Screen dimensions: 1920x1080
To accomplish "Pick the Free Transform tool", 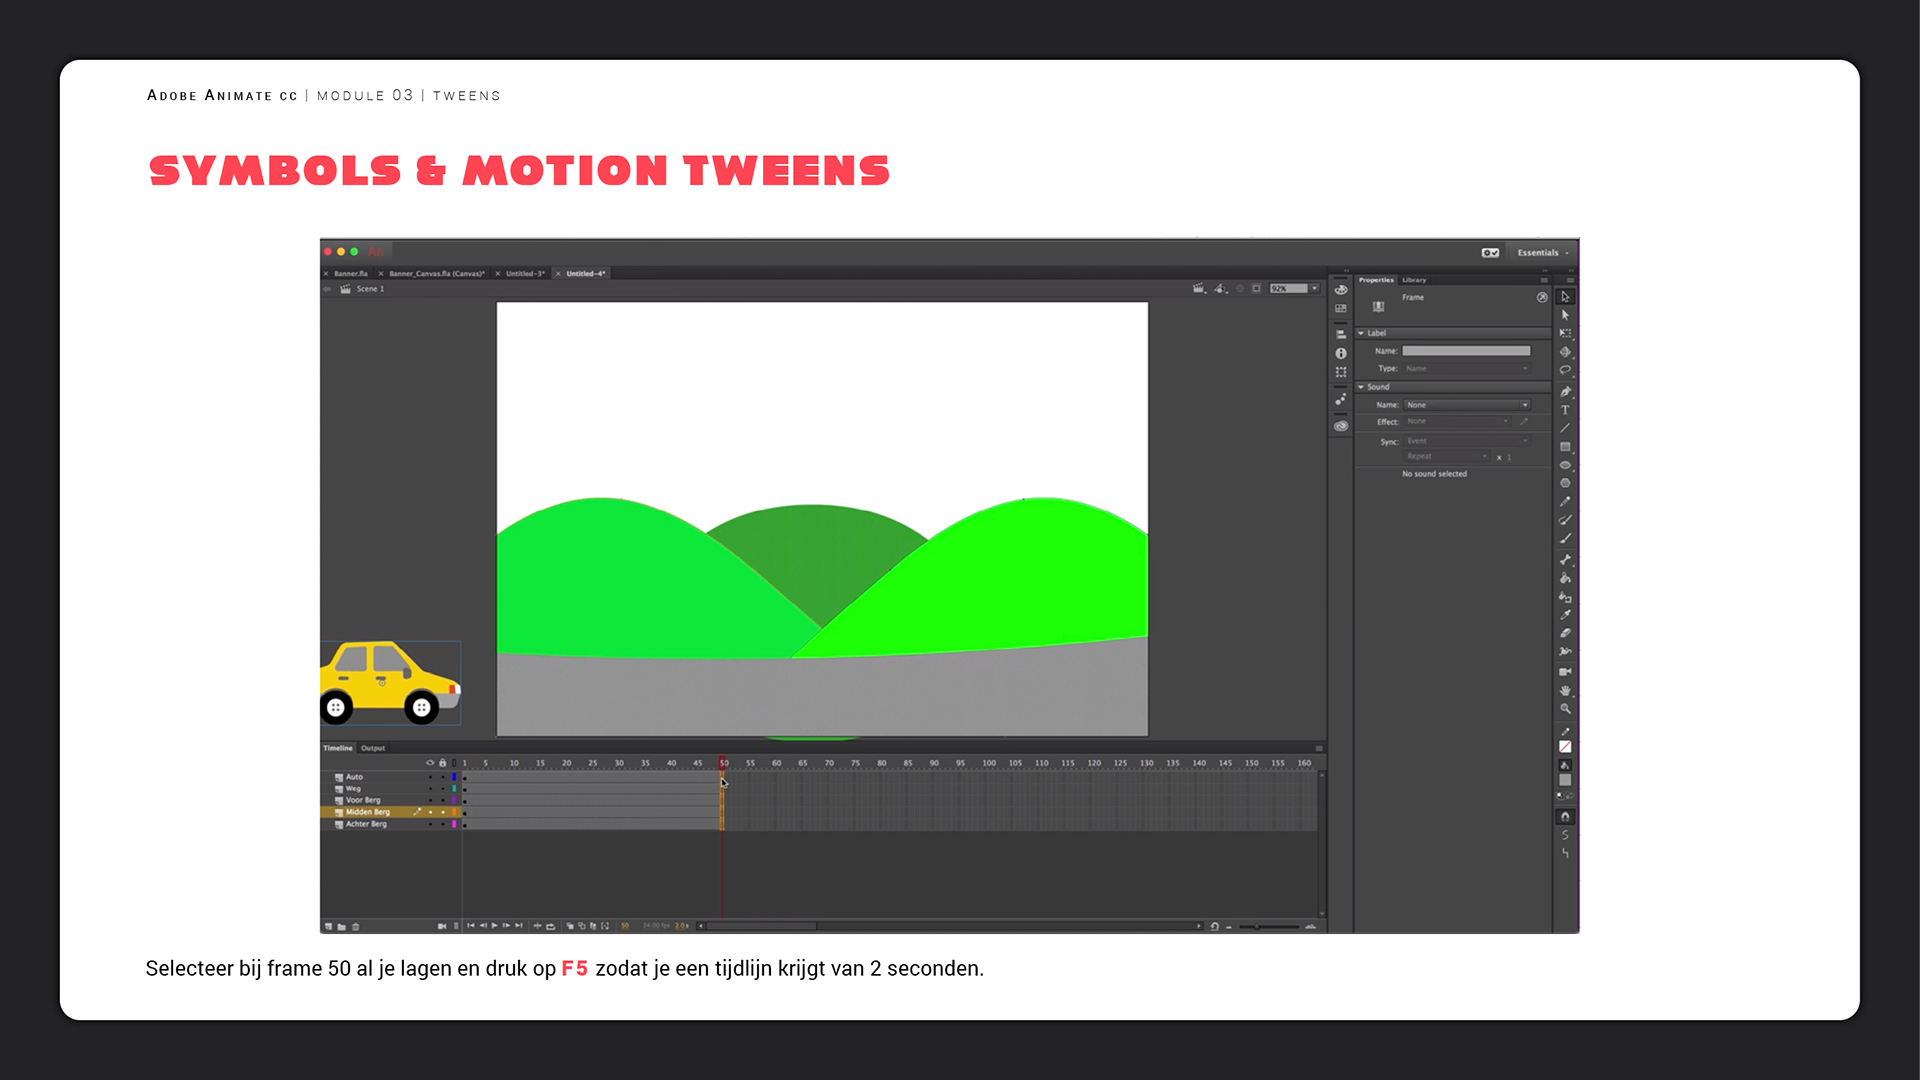I will (x=1565, y=333).
